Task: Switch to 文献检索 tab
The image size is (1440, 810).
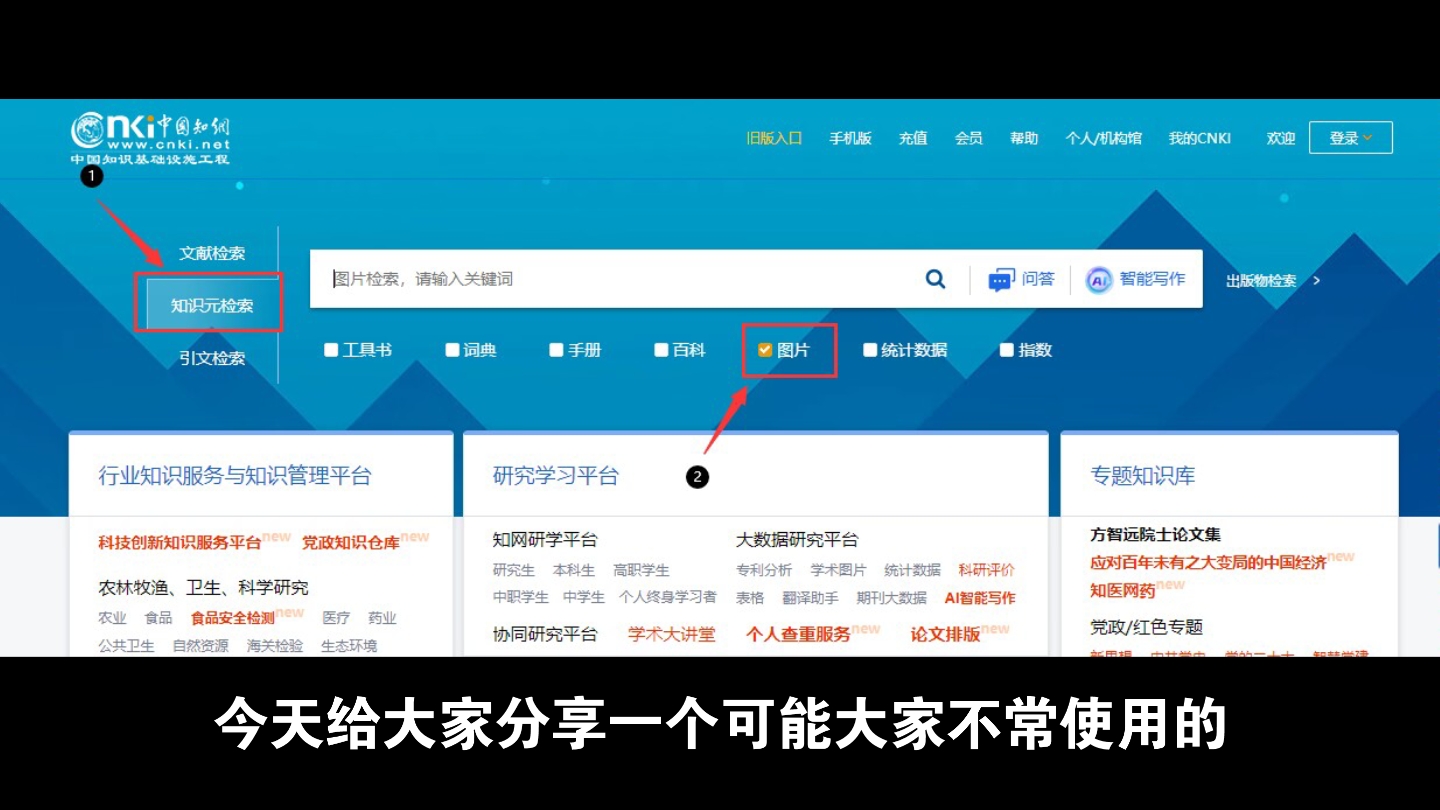Action: coord(212,253)
